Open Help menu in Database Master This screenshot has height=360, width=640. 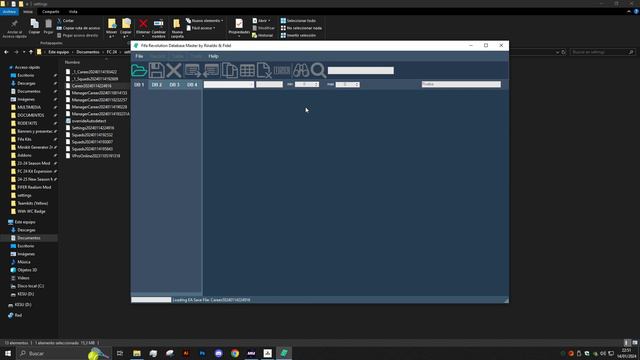213,56
